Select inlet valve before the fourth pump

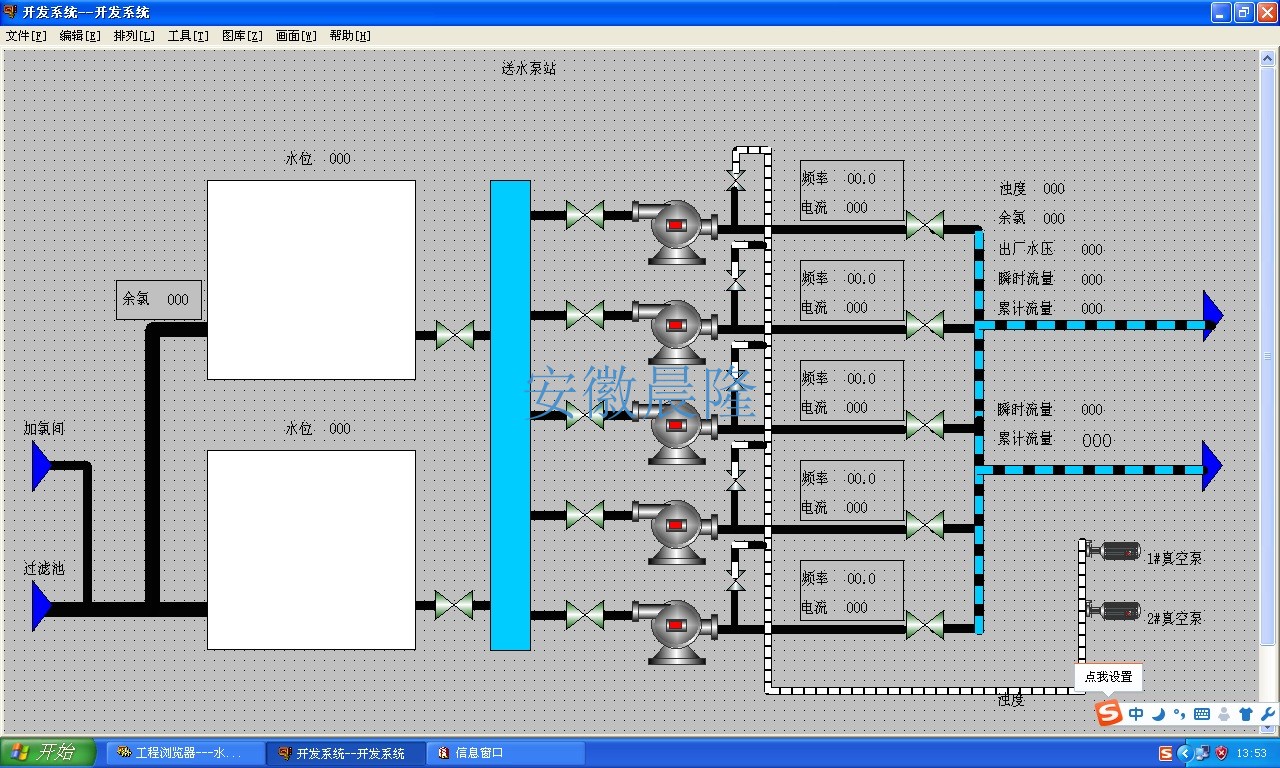[585, 515]
